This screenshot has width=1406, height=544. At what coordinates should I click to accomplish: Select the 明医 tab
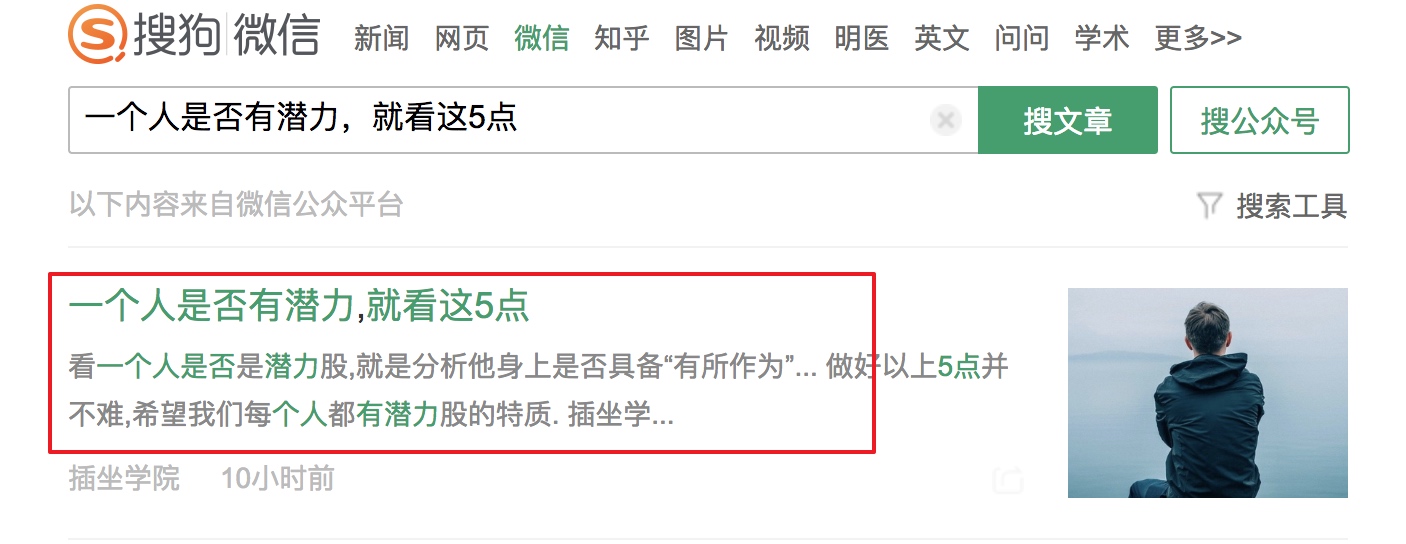pyautogui.click(x=861, y=39)
